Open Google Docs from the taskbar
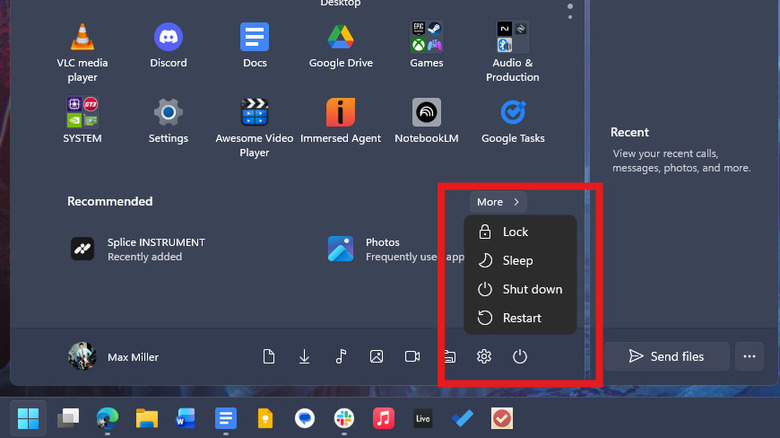Viewport: 780px width, 438px height. [225, 418]
